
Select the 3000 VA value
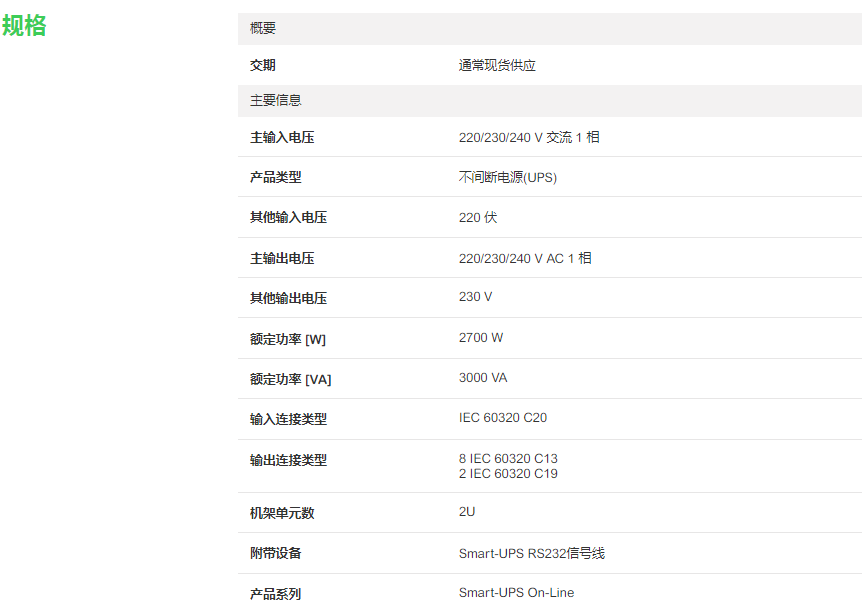[483, 378]
